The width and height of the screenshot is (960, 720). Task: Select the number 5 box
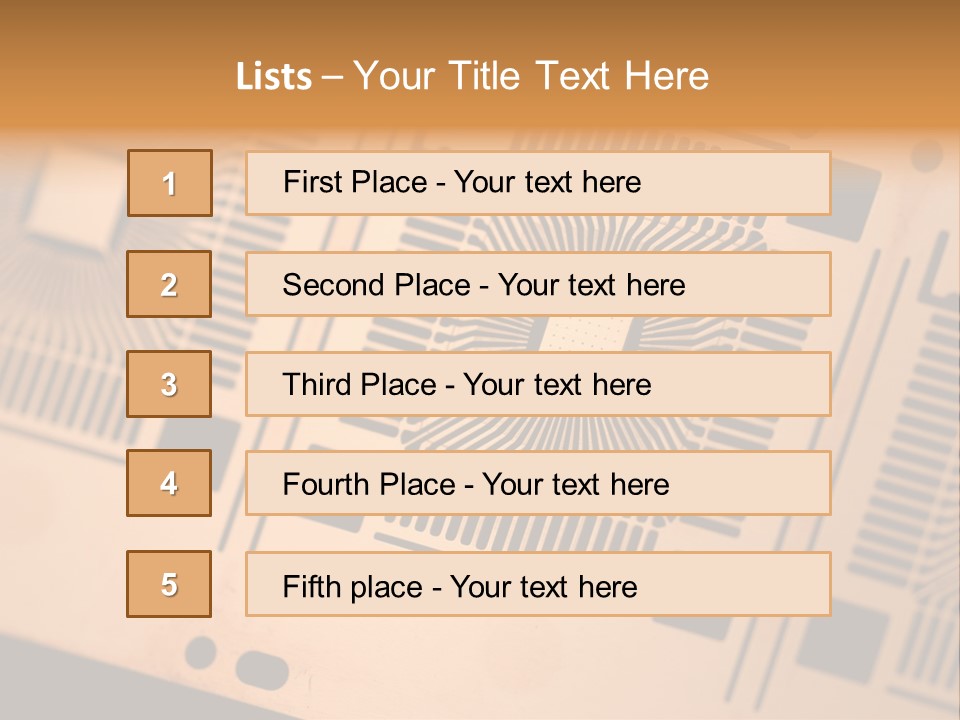click(x=169, y=584)
